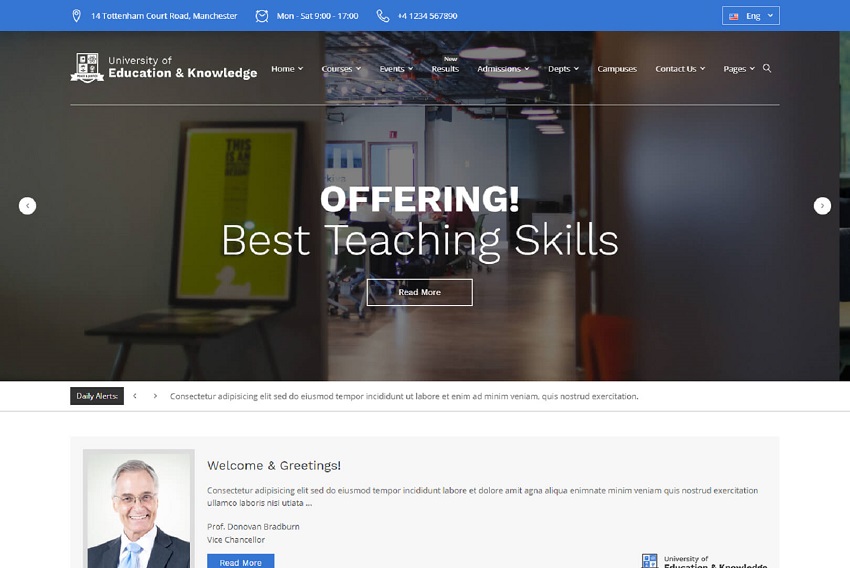Viewport: 850px width, 568px height.
Task: Expand the Admissions dropdown menu
Action: pos(503,69)
